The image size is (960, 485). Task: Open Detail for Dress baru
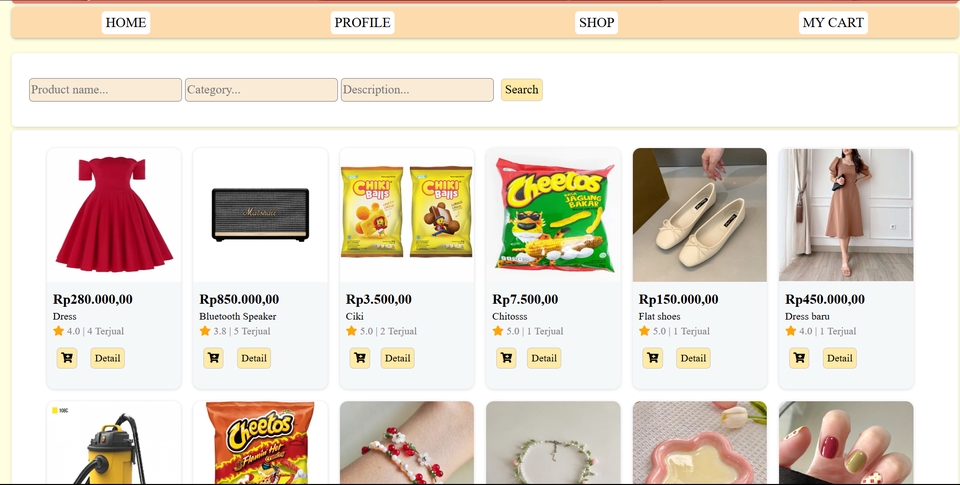pos(839,358)
